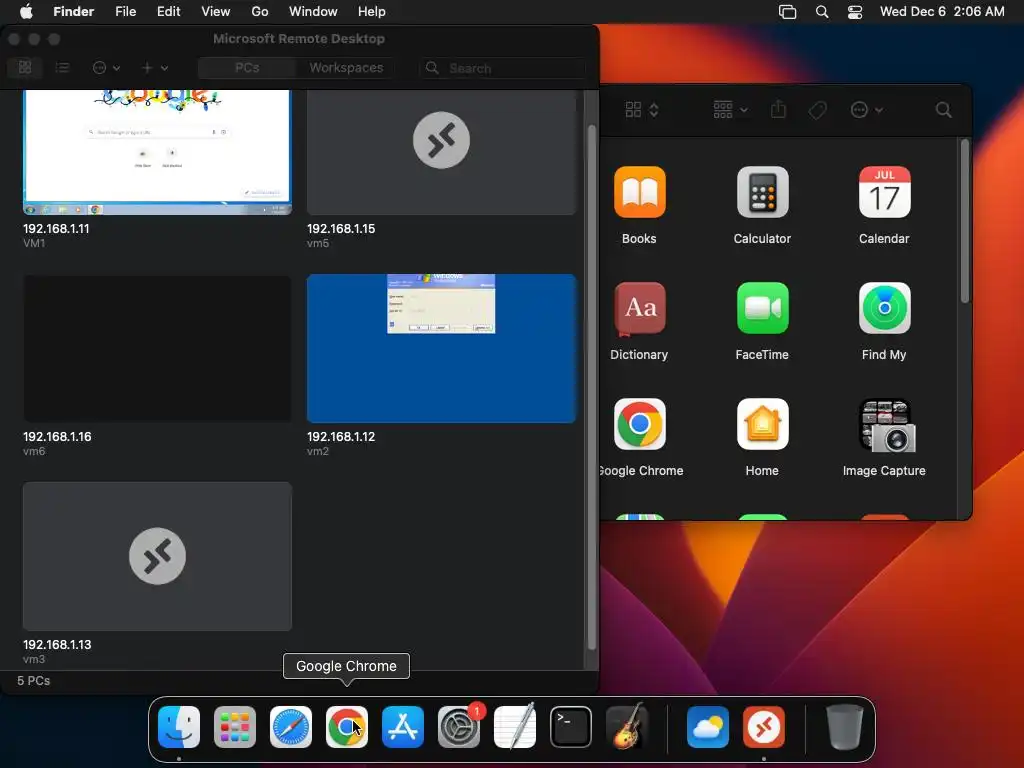Open Help menu
Viewport: 1024px width, 768px height.
coord(372,11)
